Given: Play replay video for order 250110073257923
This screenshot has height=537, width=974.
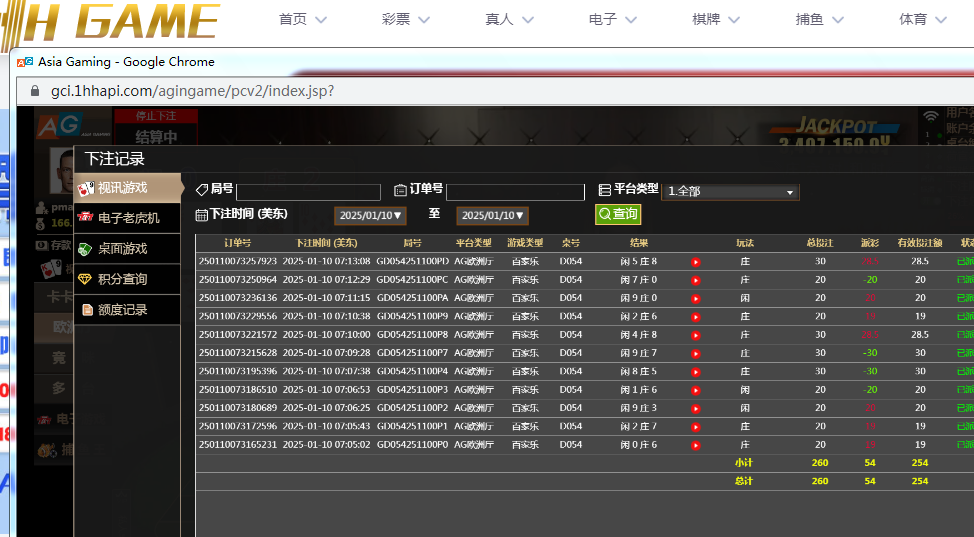Looking at the screenshot, I should tap(696, 262).
